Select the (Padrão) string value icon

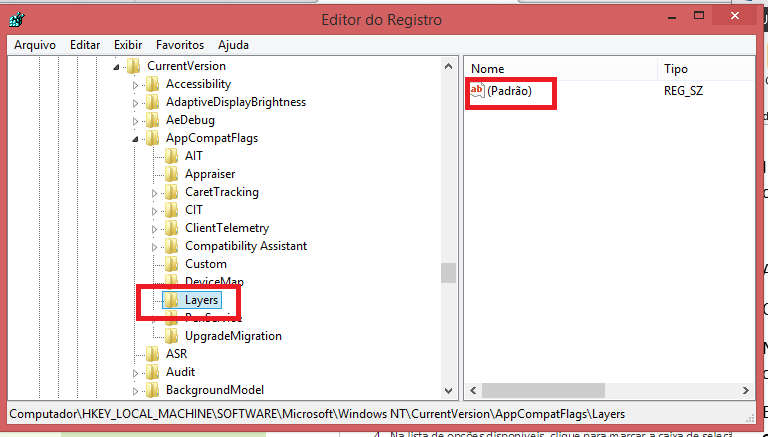[x=477, y=91]
